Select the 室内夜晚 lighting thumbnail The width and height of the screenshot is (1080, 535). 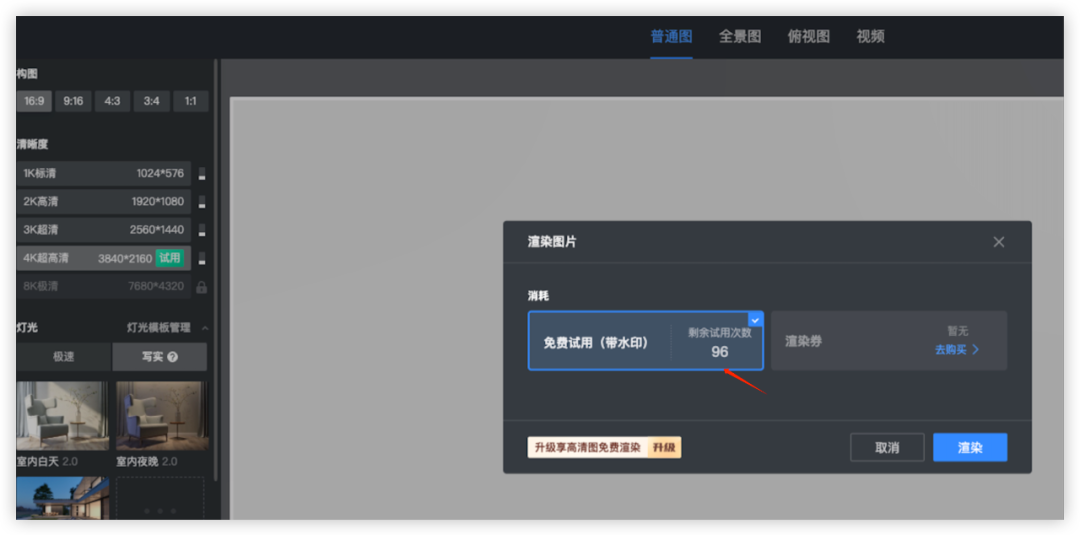point(163,416)
